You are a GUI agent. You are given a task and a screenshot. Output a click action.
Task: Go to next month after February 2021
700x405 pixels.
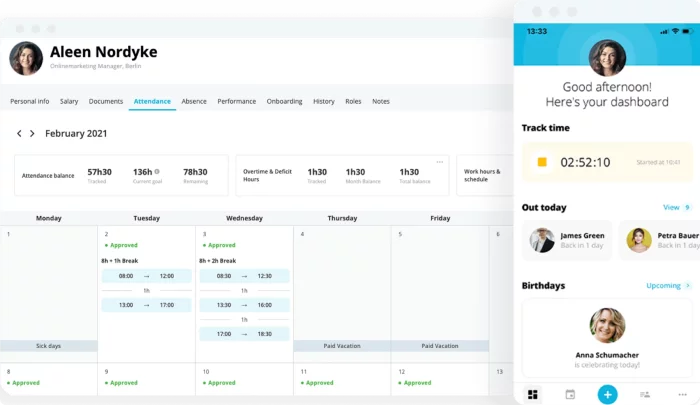32,133
